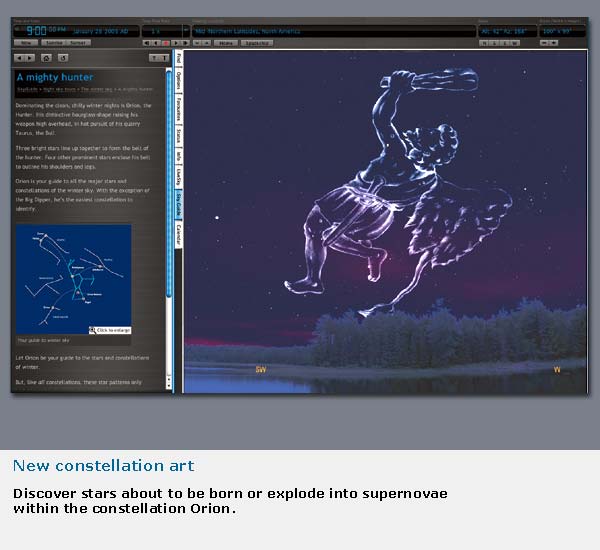
Task: Open the time flow rate dropdown
Action: [x=186, y=30]
